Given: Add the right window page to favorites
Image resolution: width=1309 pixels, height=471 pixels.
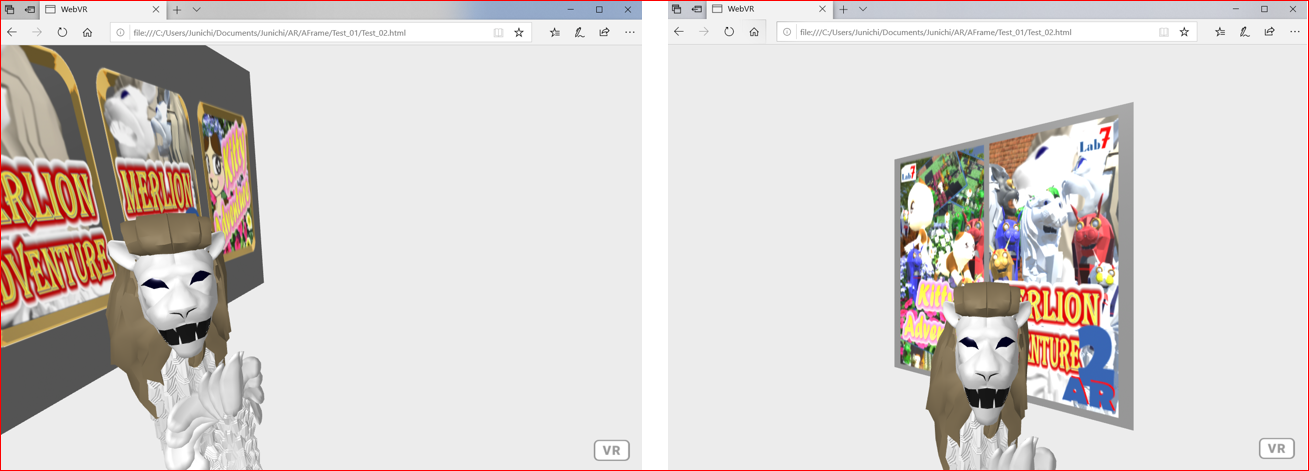Looking at the screenshot, I should click(x=1185, y=32).
